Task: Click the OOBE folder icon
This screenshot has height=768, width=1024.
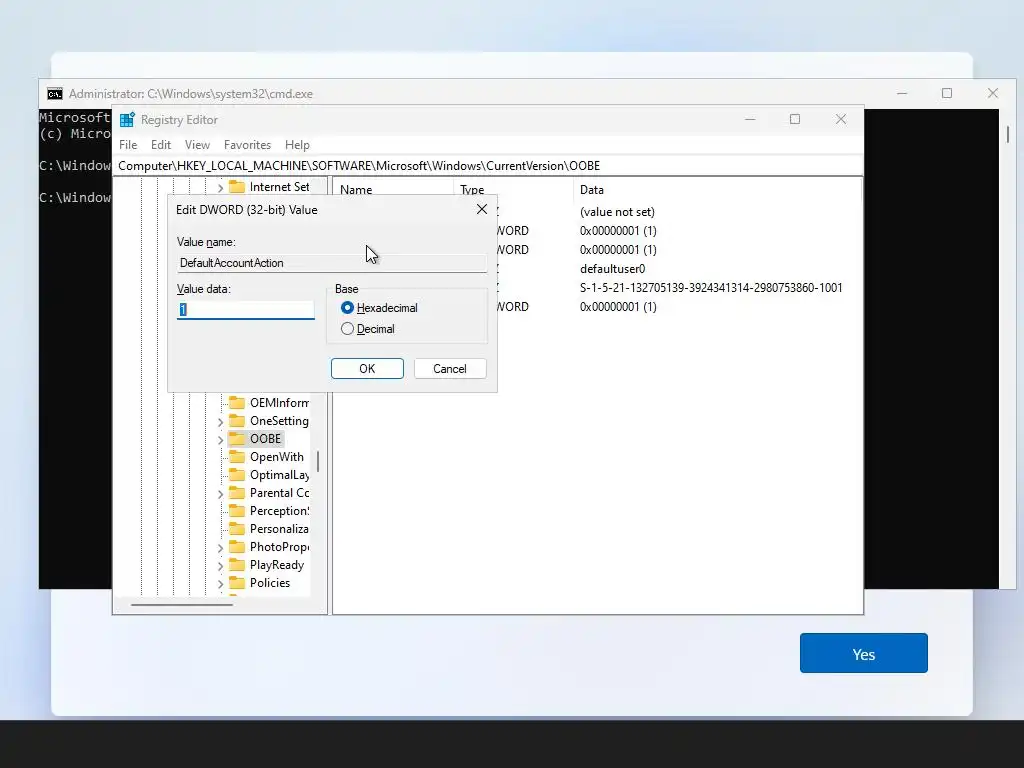Action: tap(236, 439)
